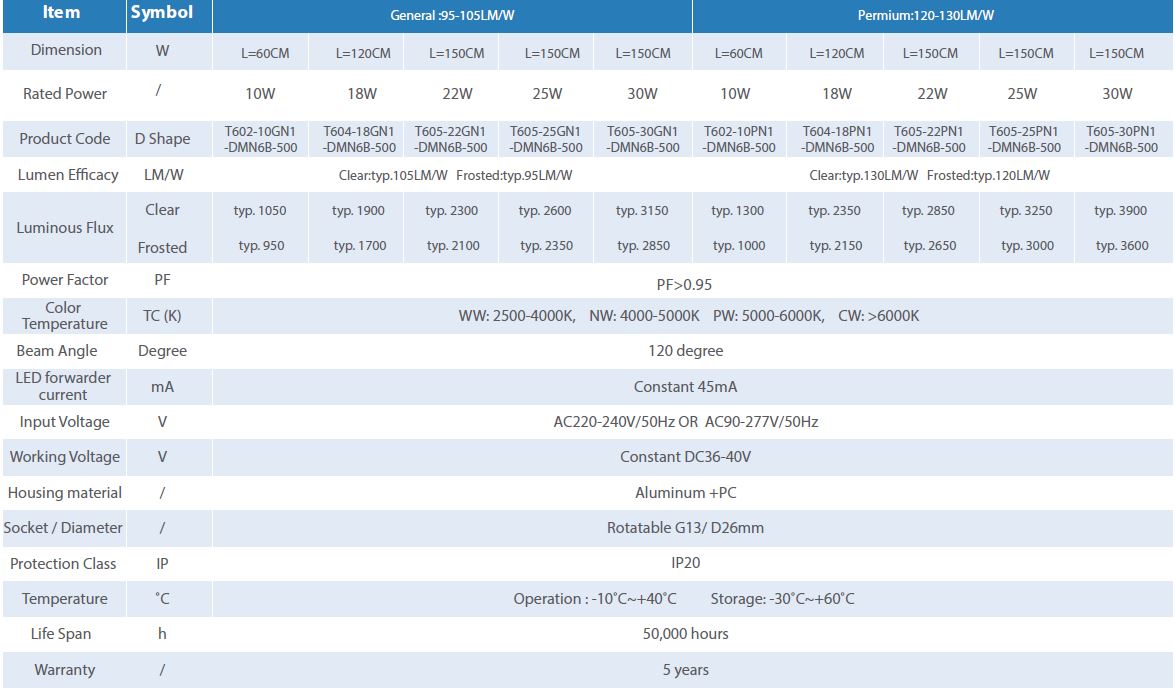This screenshot has width=1175, height=699.
Task: Select product code T604-18PN1-DMN6B-500
Action: tap(836, 139)
